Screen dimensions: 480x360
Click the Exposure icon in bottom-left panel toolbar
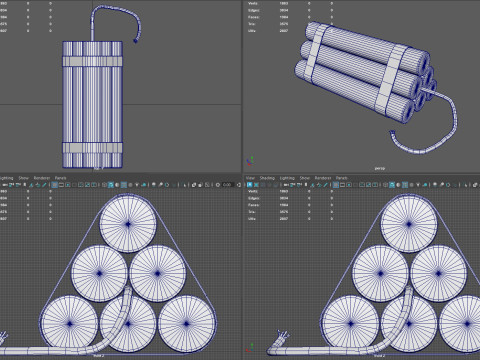(217, 185)
